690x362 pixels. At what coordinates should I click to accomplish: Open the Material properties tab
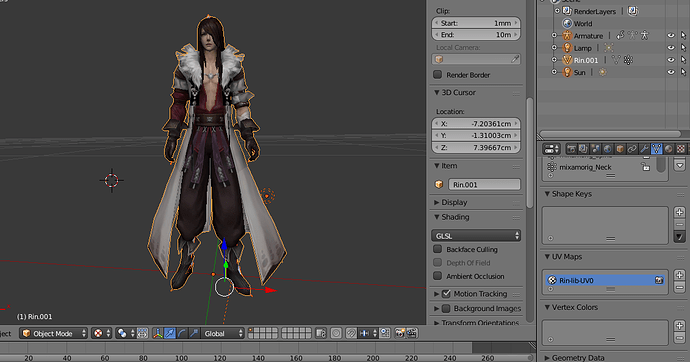pyautogui.click(x=668, y=149)
